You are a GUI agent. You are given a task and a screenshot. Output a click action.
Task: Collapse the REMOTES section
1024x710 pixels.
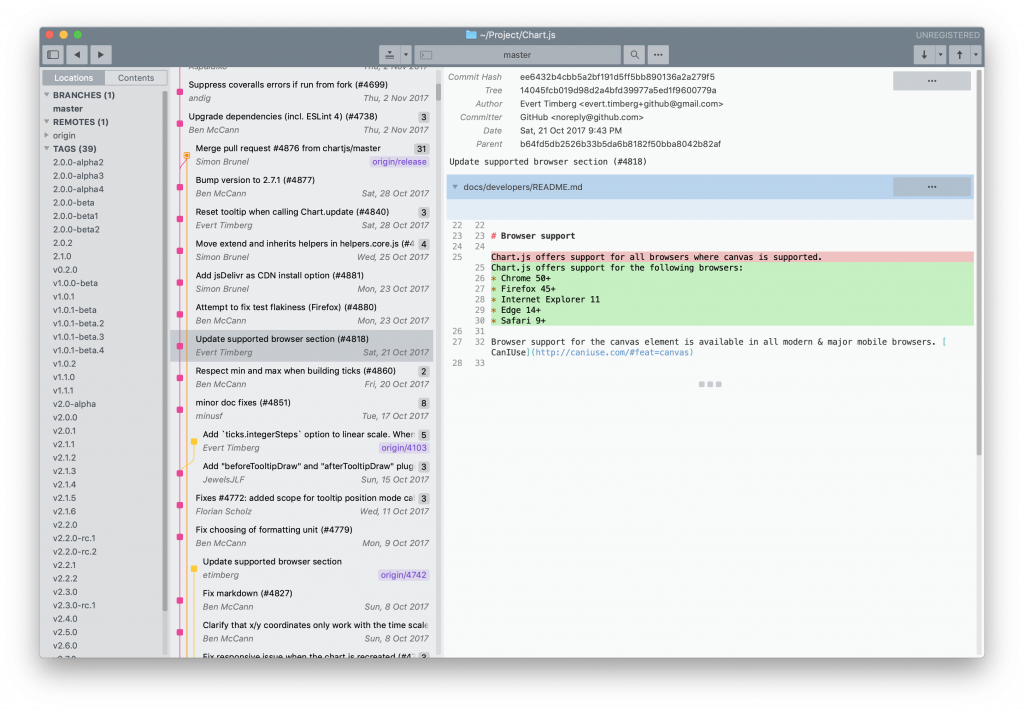click(x=47, y=121)
